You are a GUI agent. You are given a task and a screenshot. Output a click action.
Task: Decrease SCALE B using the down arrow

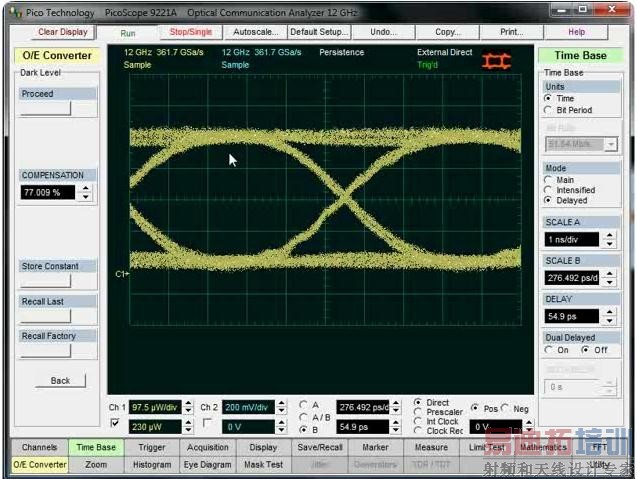[607, 283]
